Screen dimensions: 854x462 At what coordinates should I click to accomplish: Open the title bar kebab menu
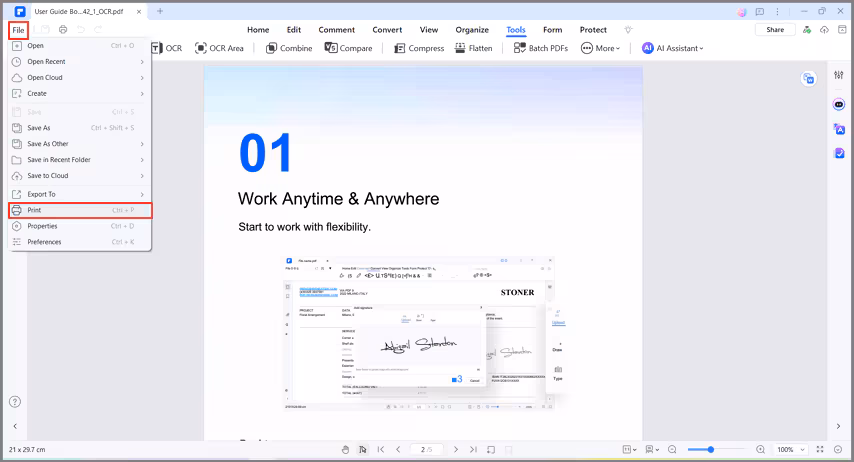point(778,11)
